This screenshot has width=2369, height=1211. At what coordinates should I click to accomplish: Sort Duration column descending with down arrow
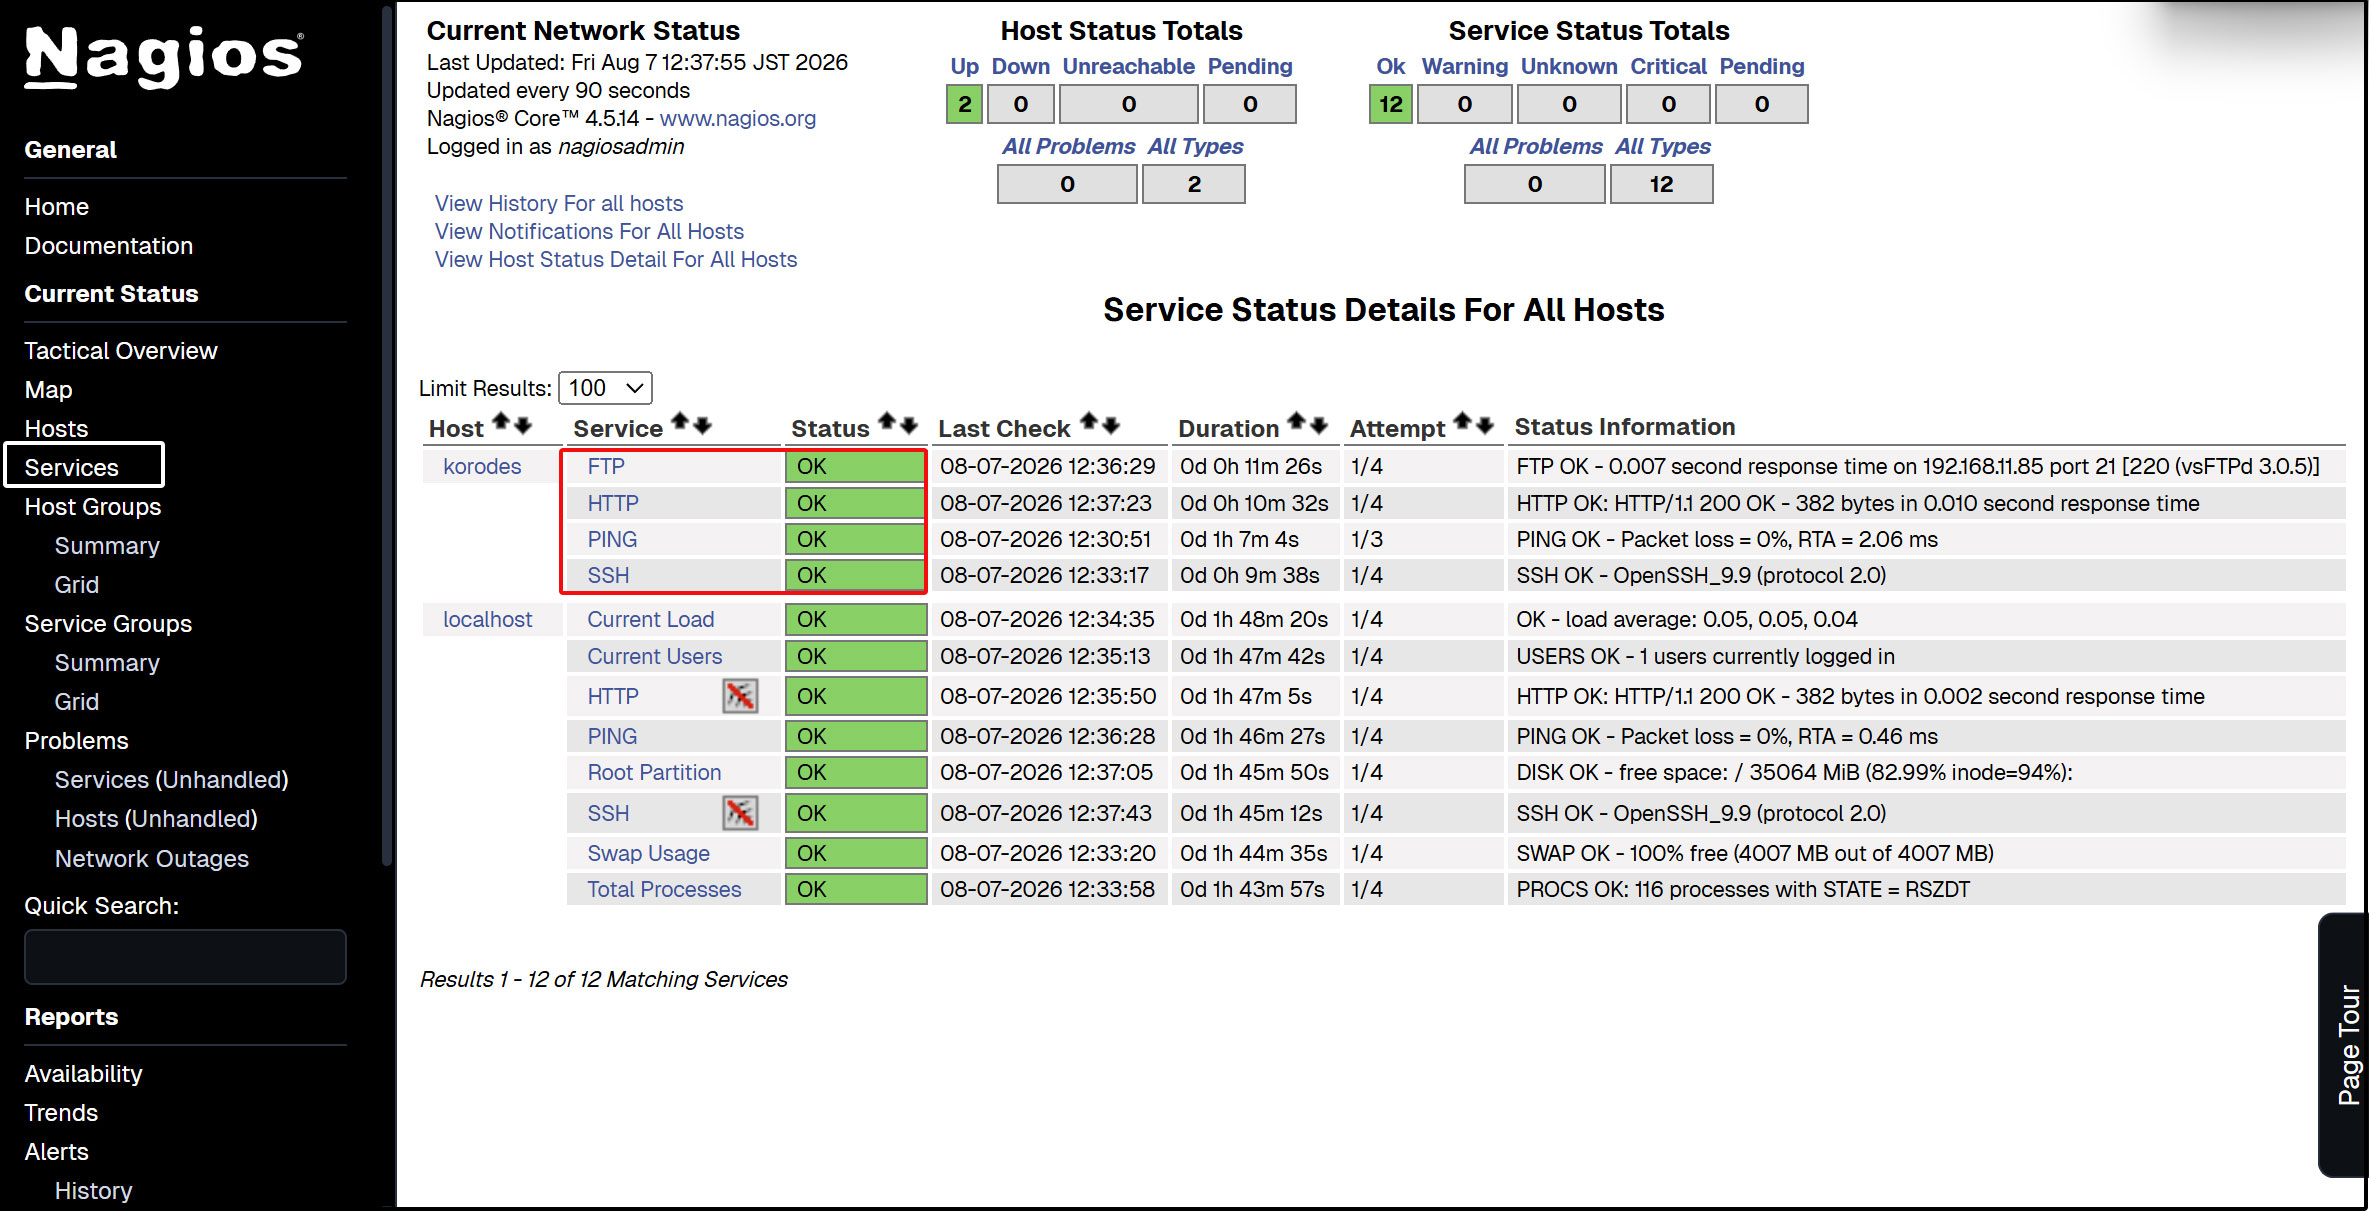(1319, 425)
